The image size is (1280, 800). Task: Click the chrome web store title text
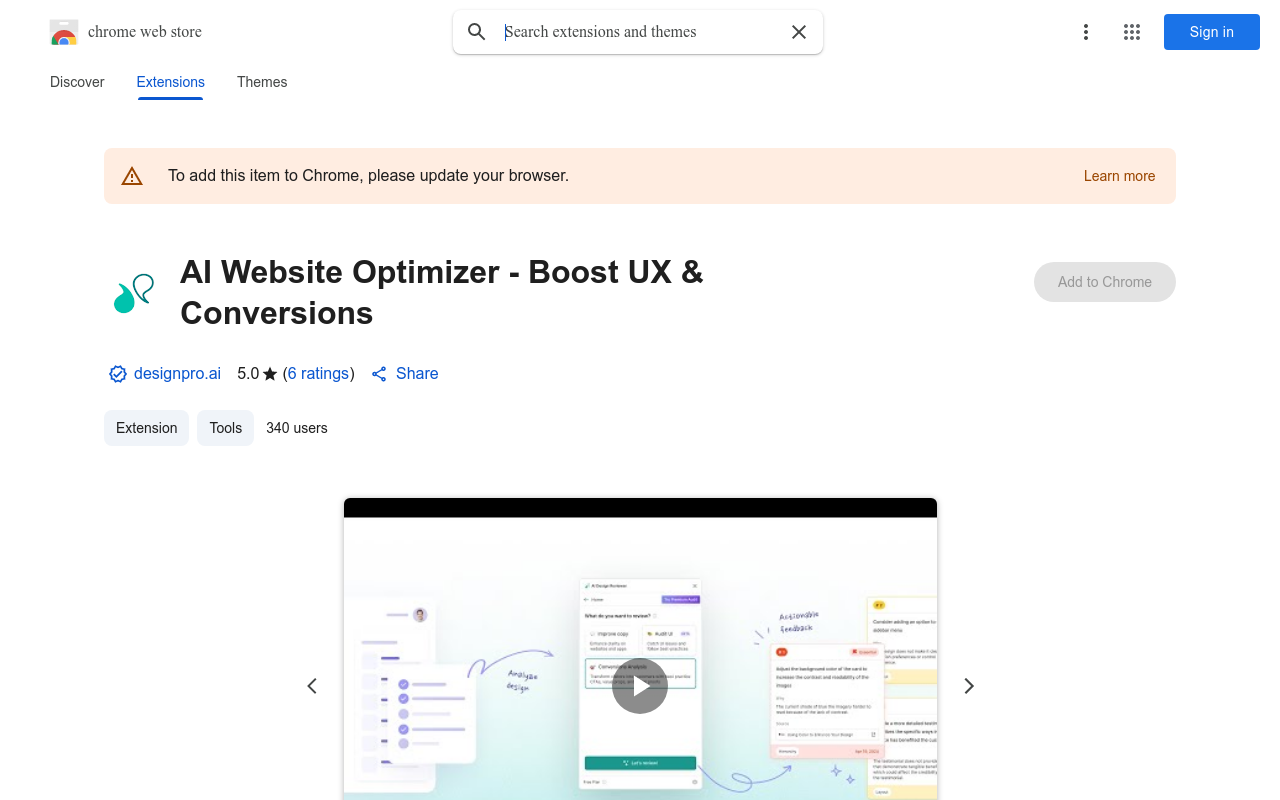[145, 32]
